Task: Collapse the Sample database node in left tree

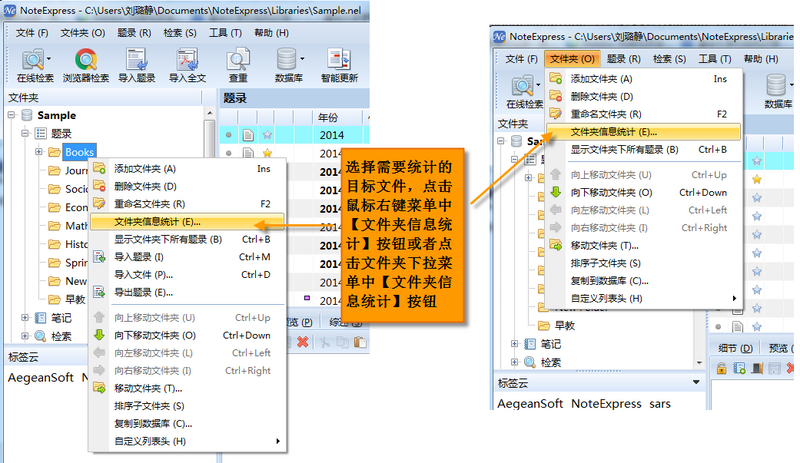Action: point(11,115)
